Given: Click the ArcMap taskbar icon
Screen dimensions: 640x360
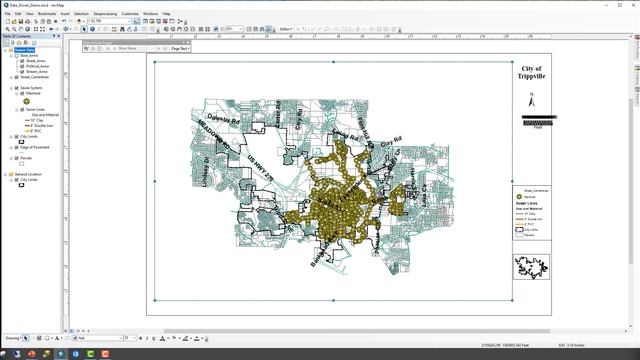Looking at the screenshot, I should pos(60,354).
